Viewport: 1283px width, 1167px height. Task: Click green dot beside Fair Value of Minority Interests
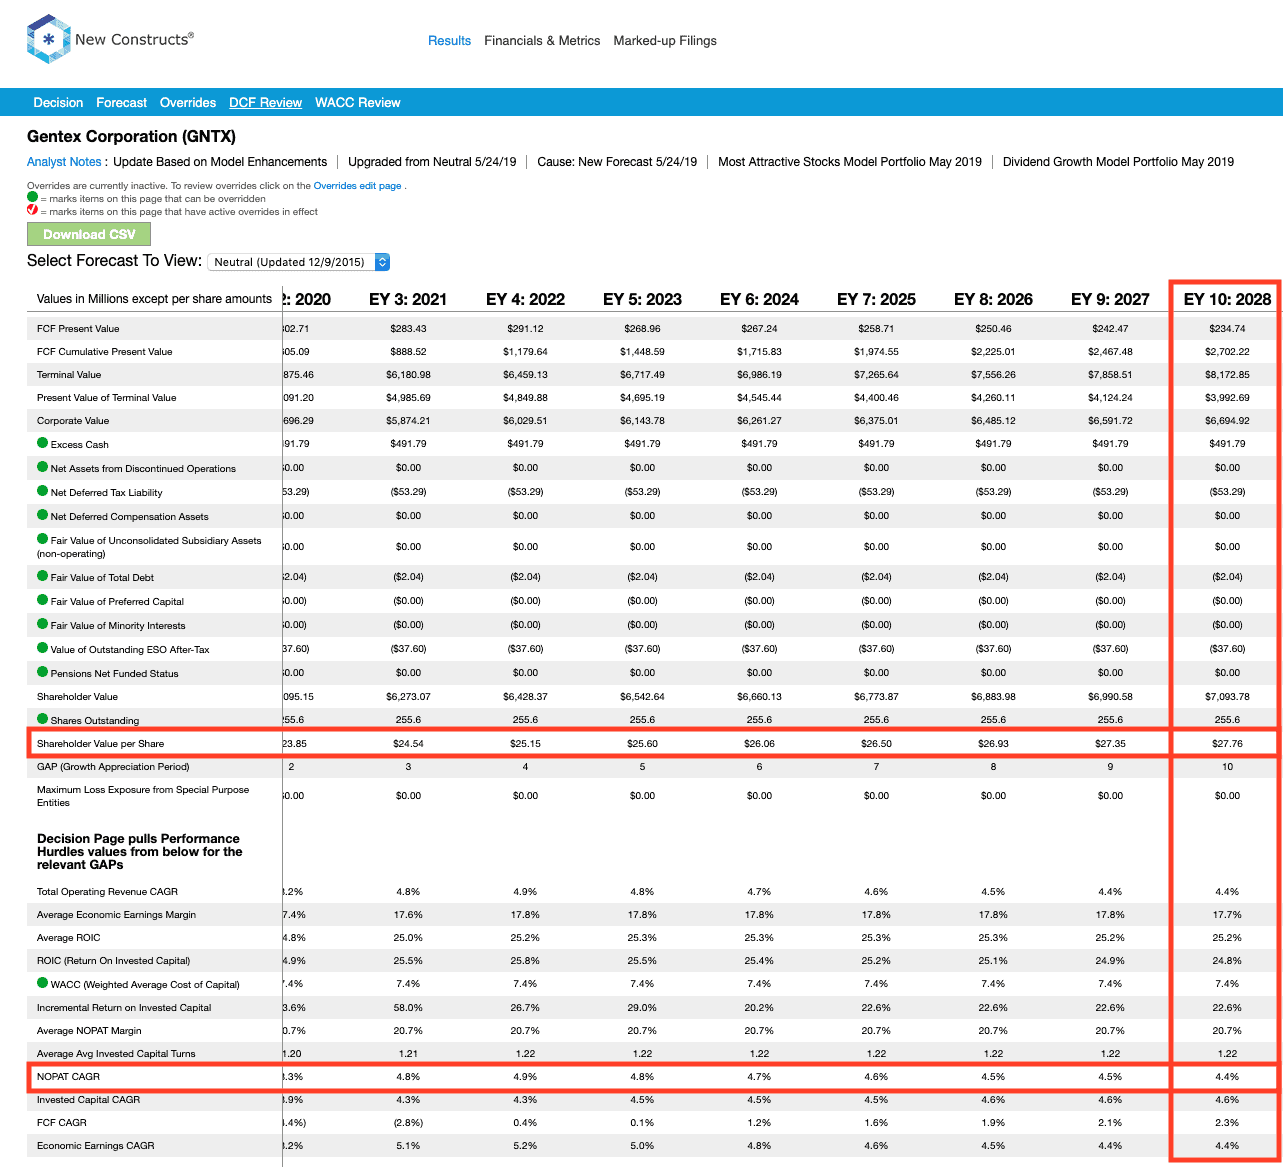coord(43,624)
